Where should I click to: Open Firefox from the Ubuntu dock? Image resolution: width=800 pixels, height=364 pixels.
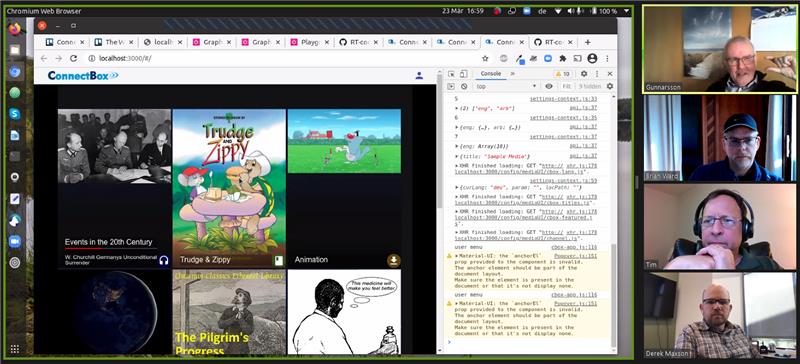coord(15,29)
